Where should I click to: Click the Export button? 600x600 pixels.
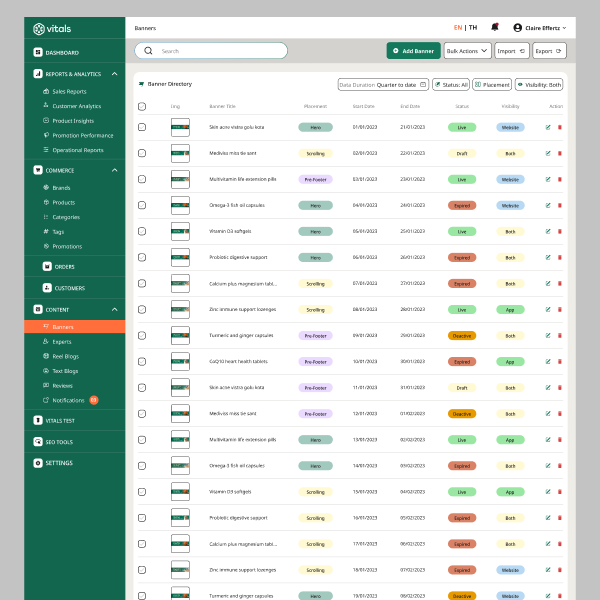pyautogui.click(x=549, y=51)
